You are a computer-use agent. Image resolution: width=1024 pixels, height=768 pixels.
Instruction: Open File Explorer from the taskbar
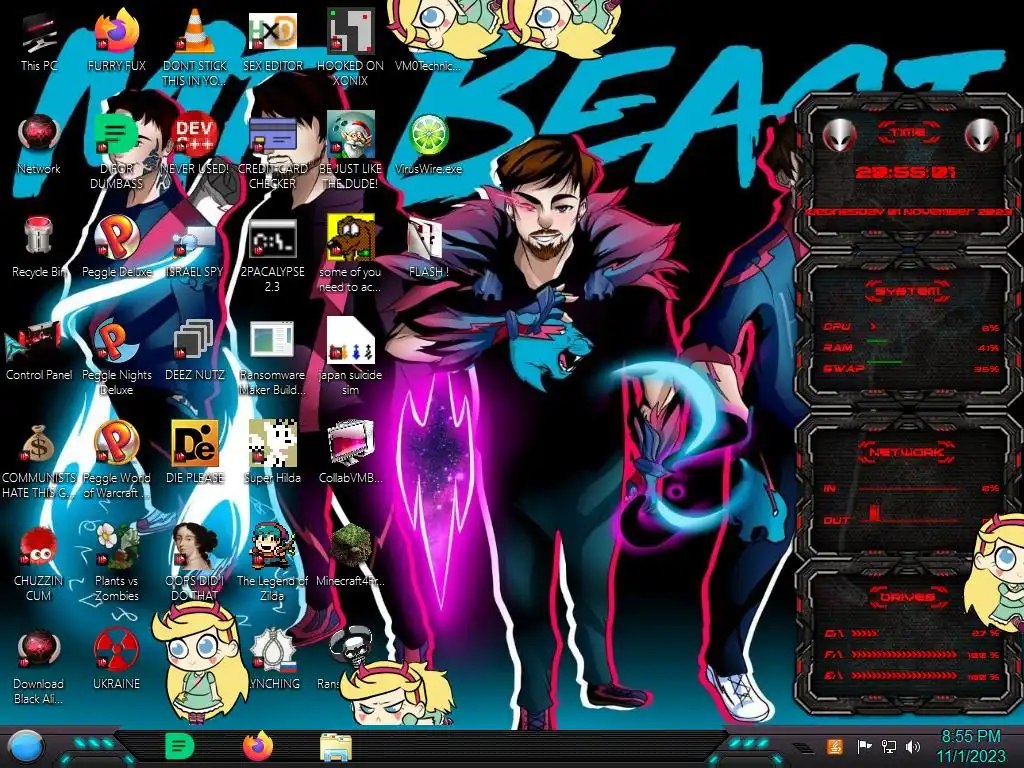[336, 748]
